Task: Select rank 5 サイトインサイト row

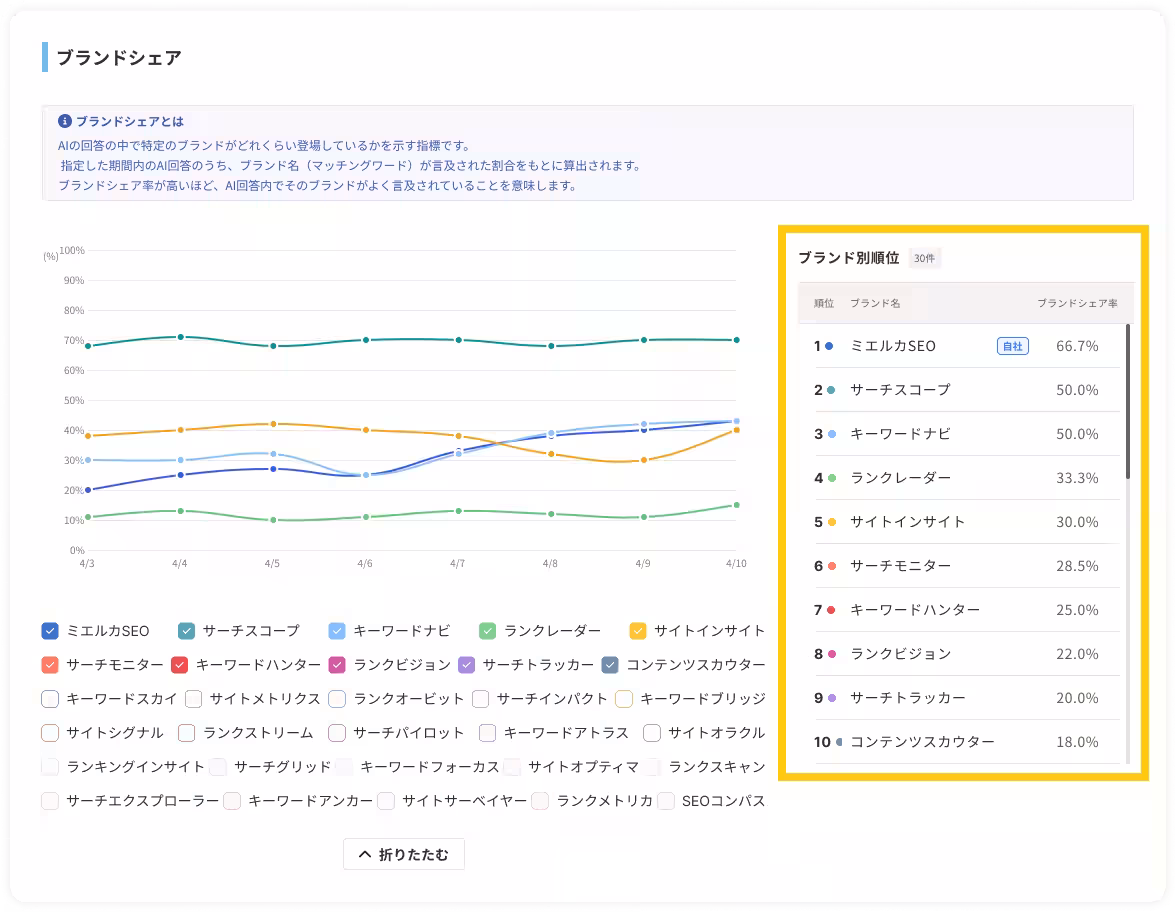Action: tap(960, 522)
